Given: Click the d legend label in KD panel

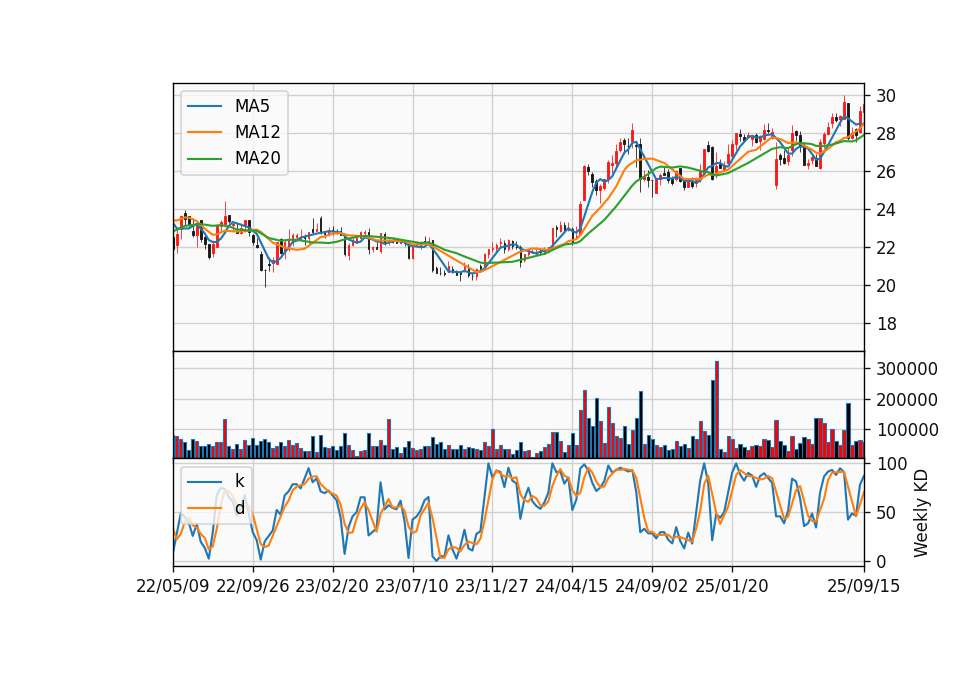Looking at the screenshot, I should (x=239, y=508).
